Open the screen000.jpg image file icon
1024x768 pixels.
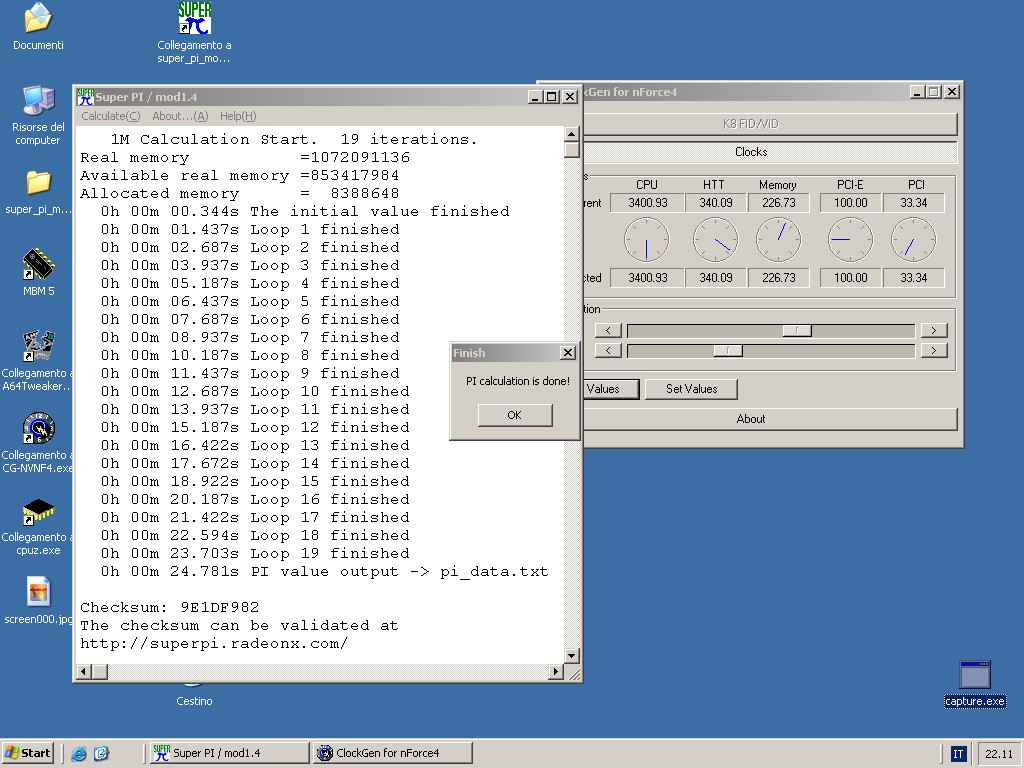coord(38,592)
